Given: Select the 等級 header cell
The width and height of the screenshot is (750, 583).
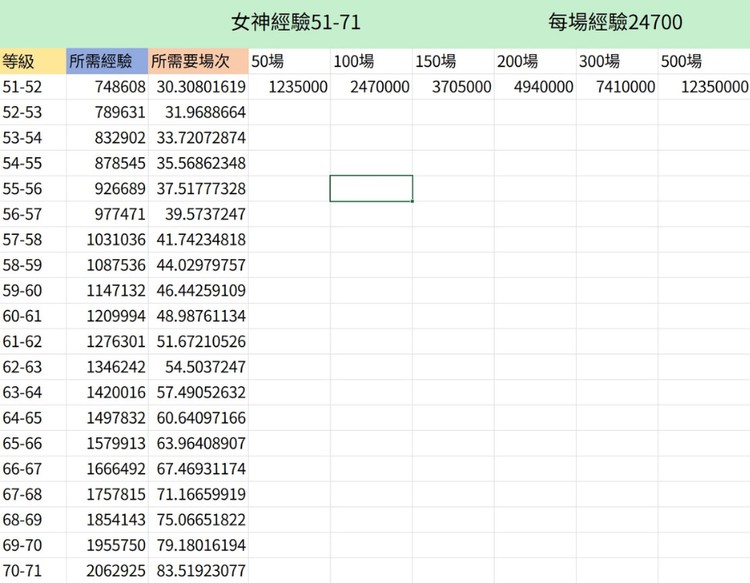Looking at the screenshot, I should [x=33, y=61].
